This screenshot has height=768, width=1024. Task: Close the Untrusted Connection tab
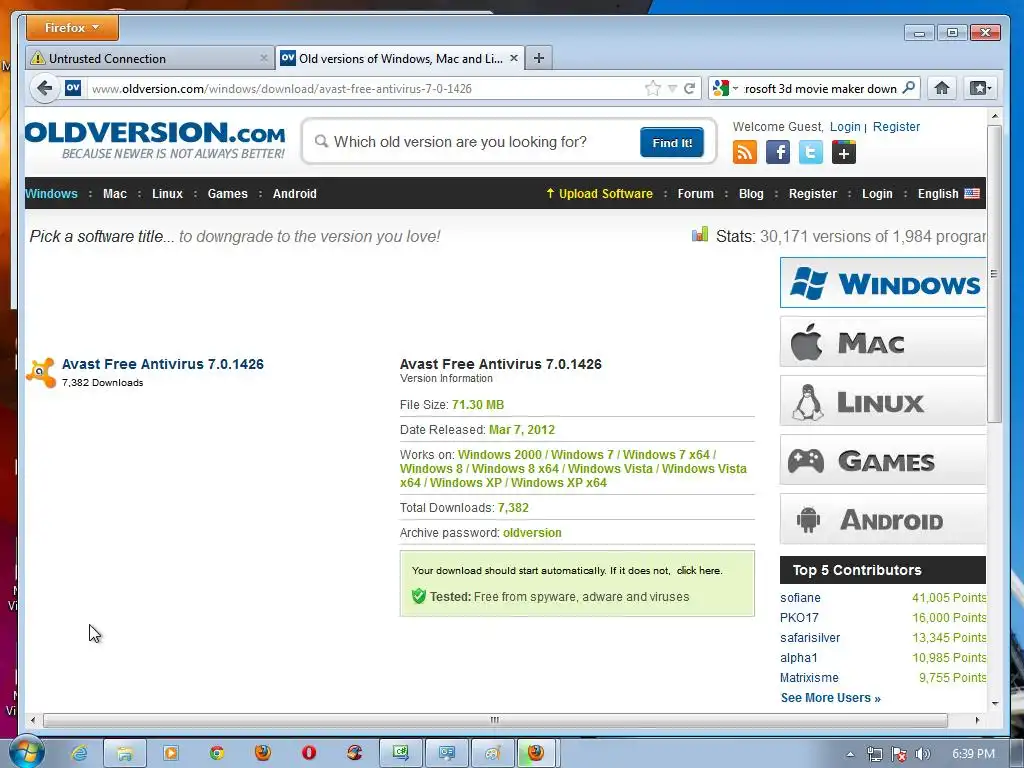(x=263, y=59)
